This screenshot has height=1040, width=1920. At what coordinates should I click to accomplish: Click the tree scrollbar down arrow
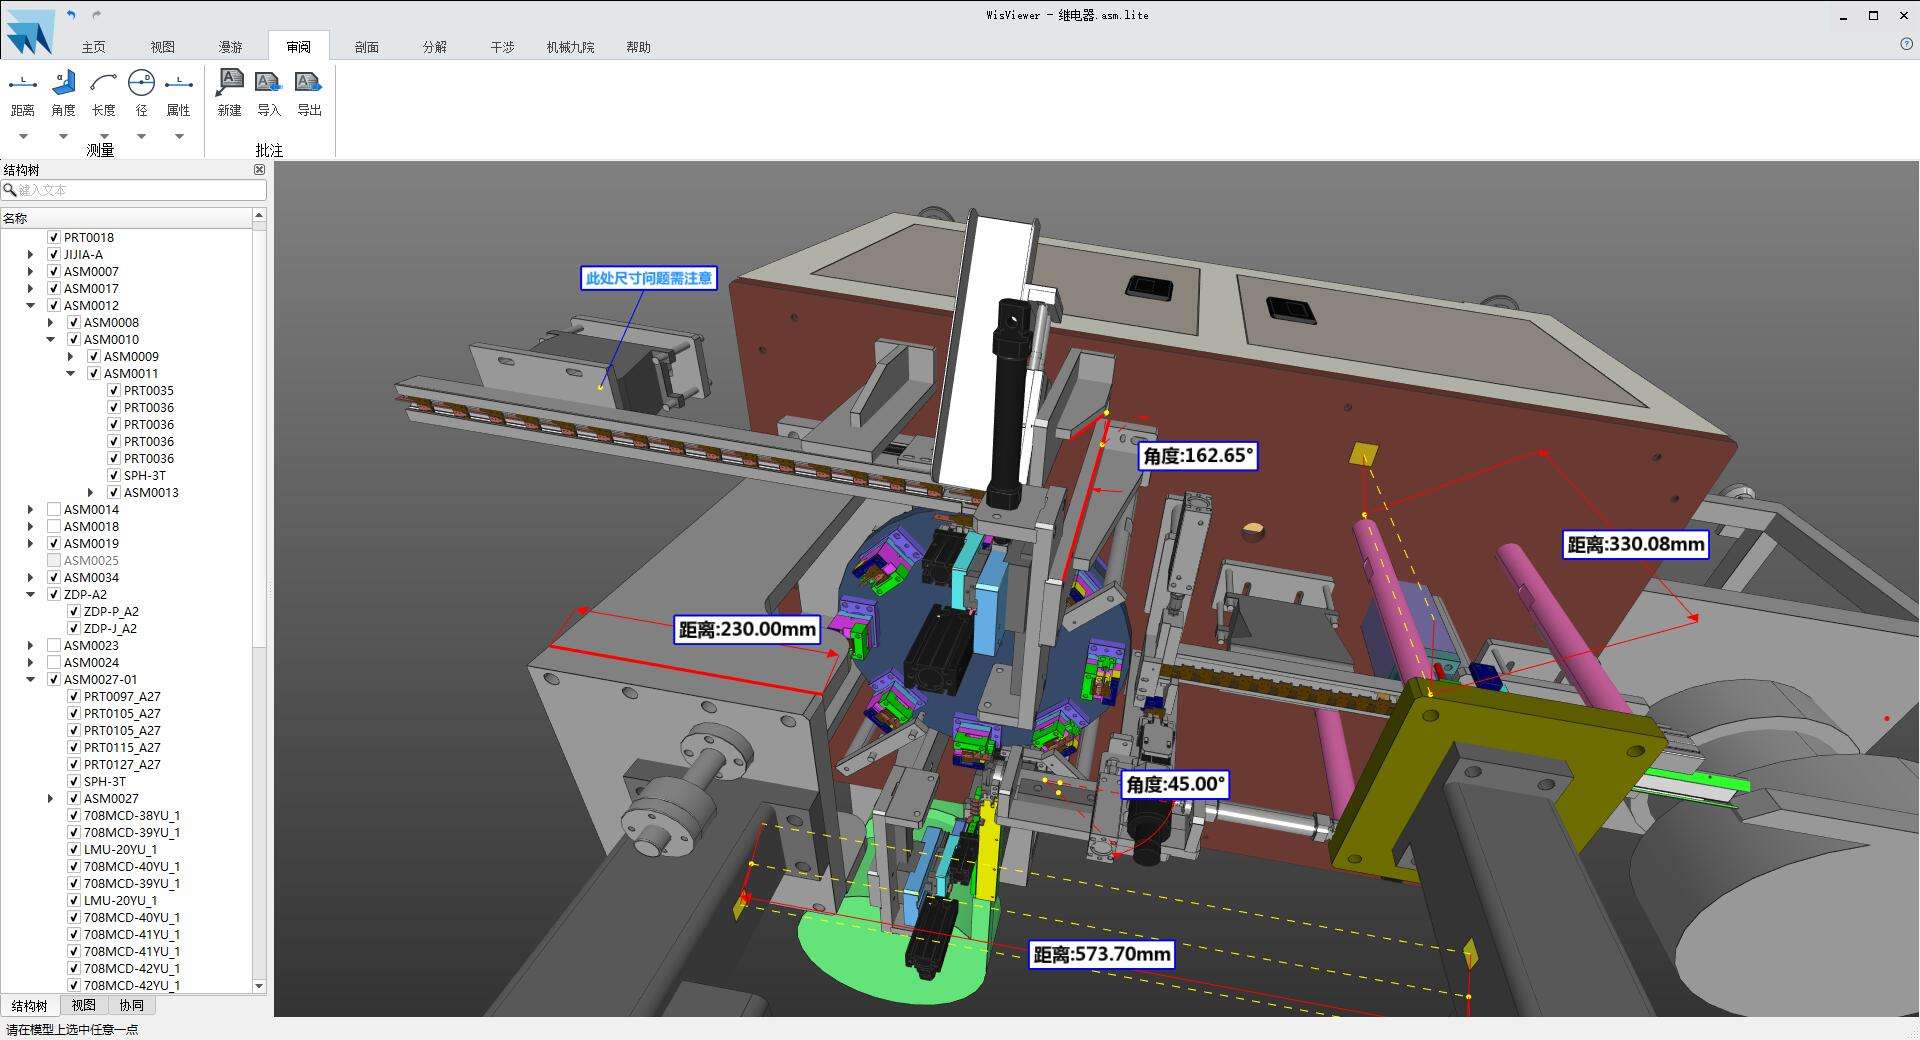click(259, 986)
